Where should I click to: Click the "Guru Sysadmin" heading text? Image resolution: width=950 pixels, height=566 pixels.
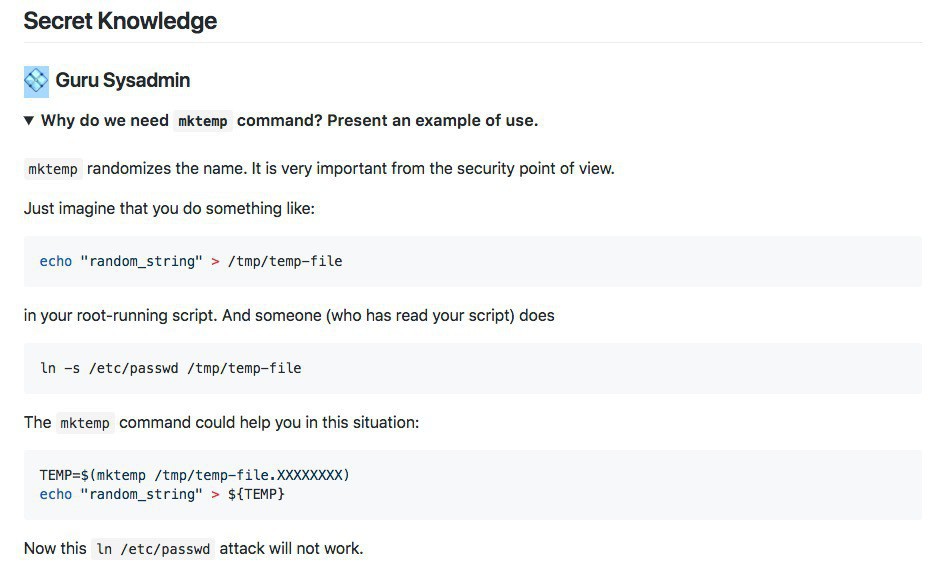123,81
